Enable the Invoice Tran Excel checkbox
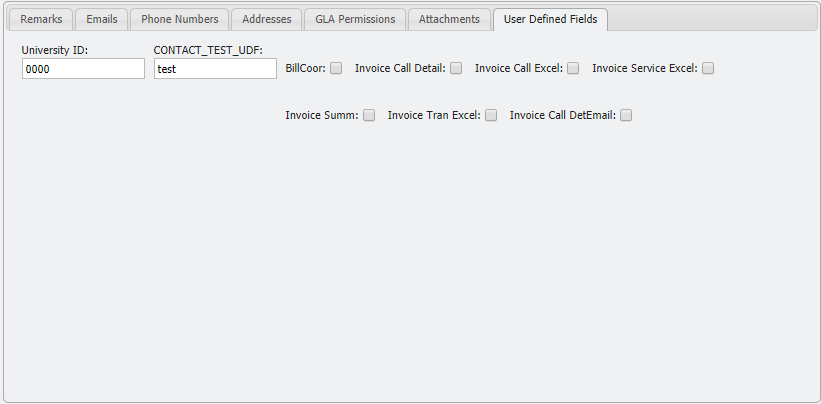 pos(491,115)
